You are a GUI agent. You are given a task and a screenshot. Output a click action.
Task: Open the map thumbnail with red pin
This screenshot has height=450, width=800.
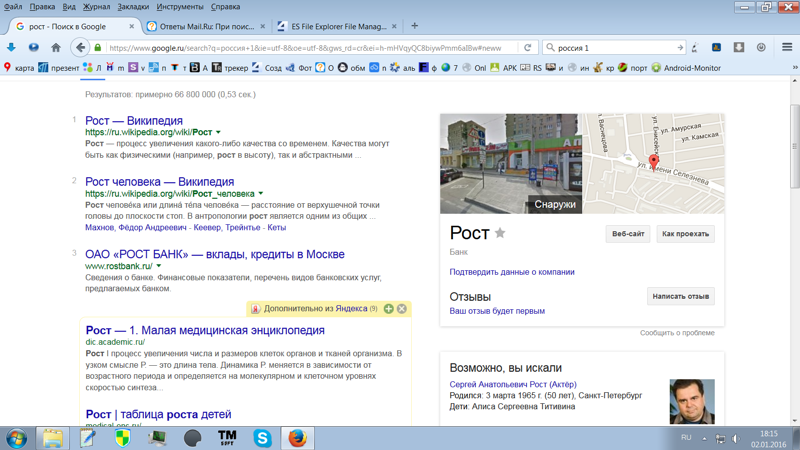point(654,163)
